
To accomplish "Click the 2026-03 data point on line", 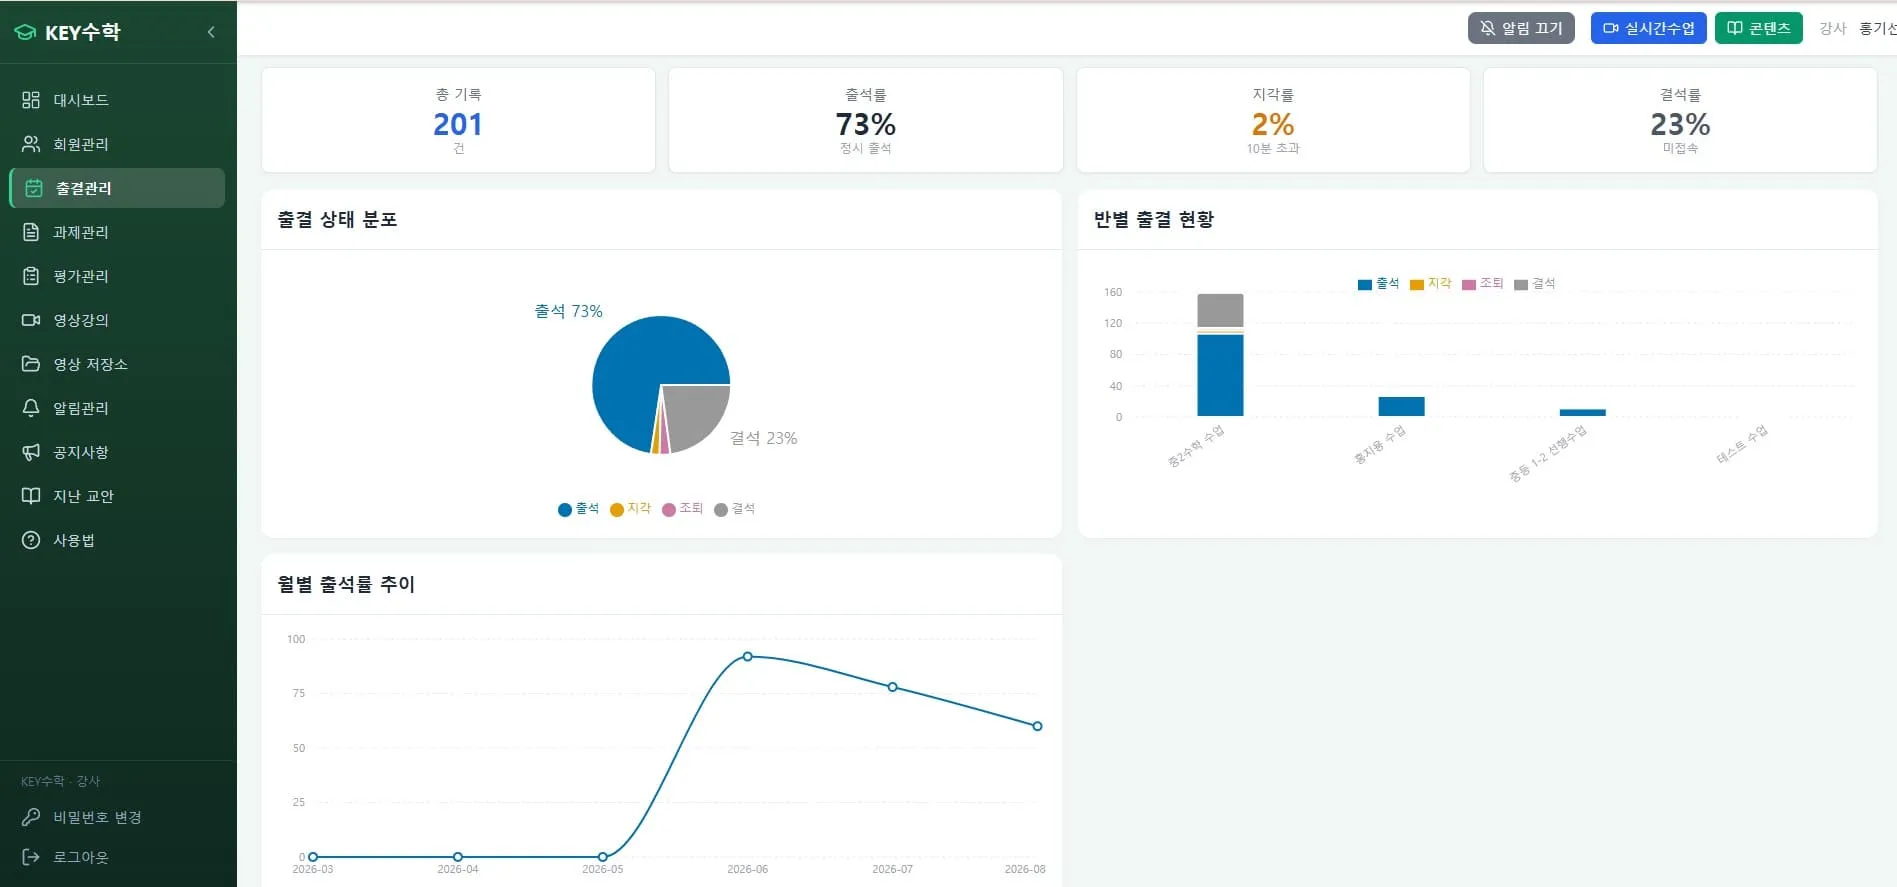I will click(313, 857).
